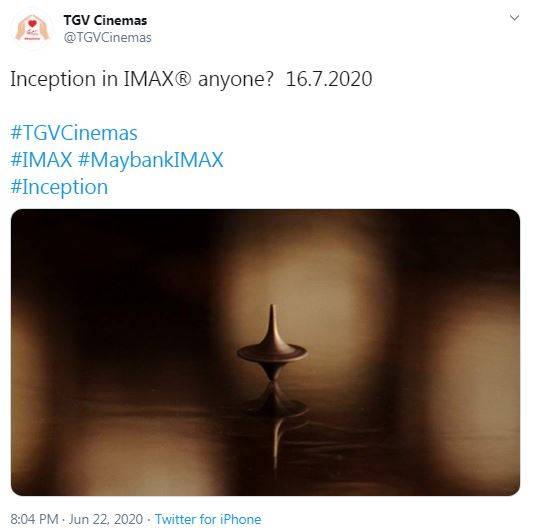This screenshot has width=533, height=532.
Task: Select the tweet text about Inception in IMAX
Action: coord(191,79)
